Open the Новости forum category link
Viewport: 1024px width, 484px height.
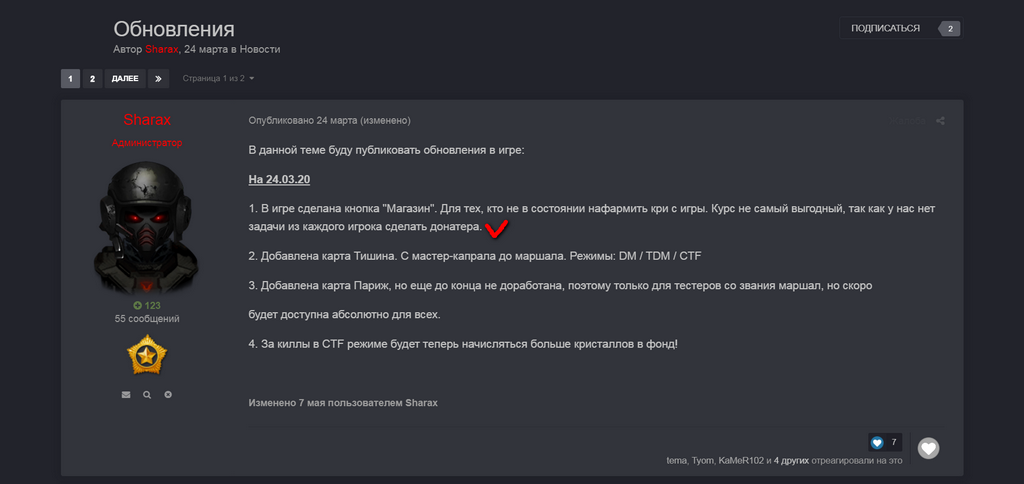(x=261, y=49)
